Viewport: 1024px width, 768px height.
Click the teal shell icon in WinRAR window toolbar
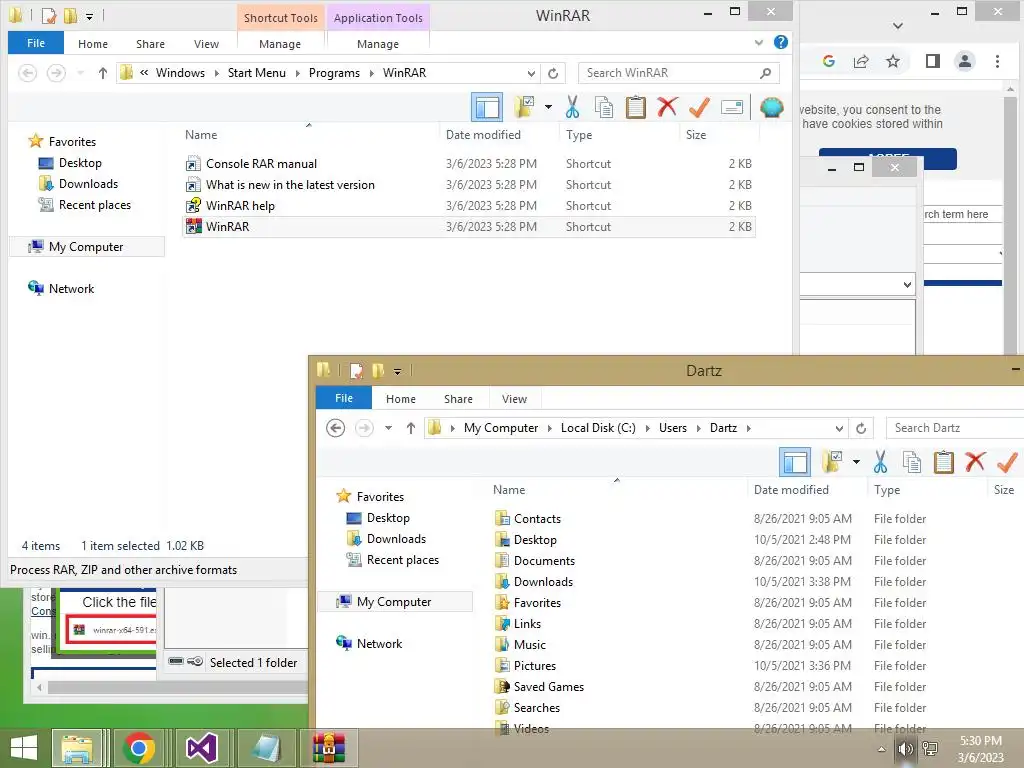click(771, 107)
